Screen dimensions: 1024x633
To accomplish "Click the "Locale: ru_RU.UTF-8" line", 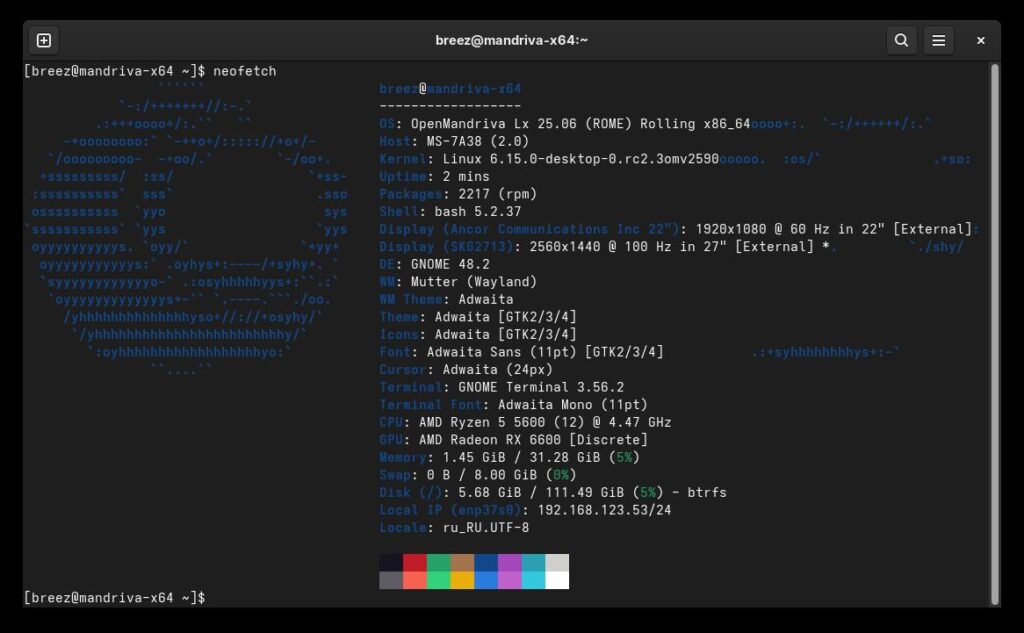I will tap(454, 528).
